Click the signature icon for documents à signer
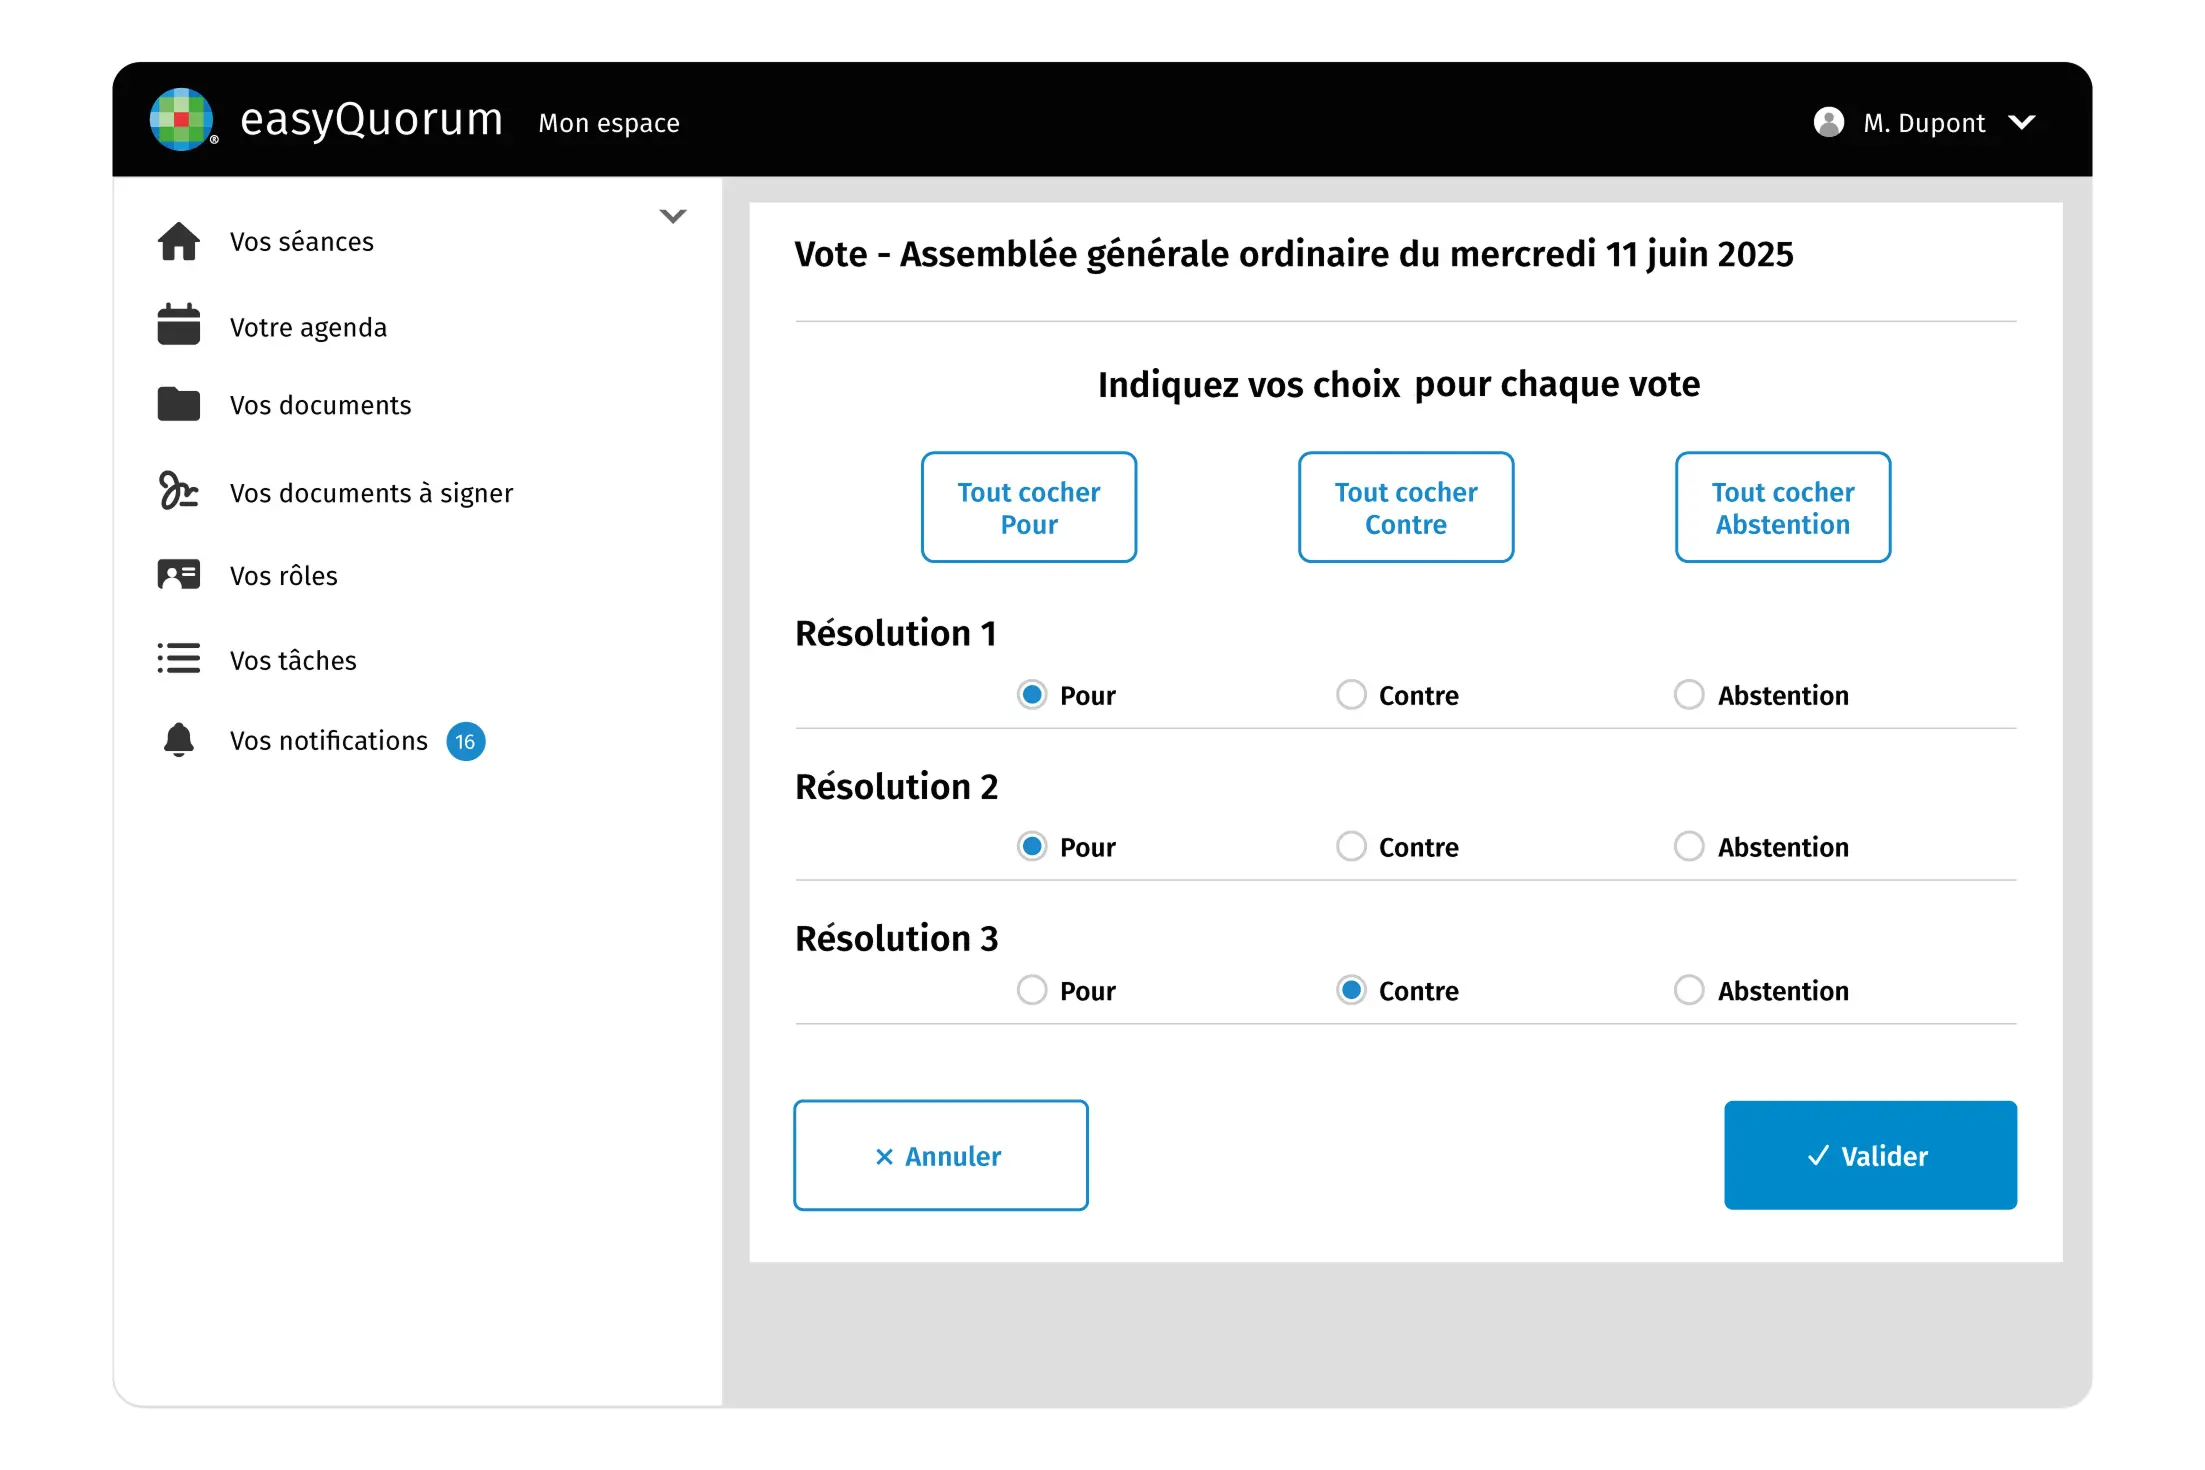2205x1470 pixels. tap(178, 491)
